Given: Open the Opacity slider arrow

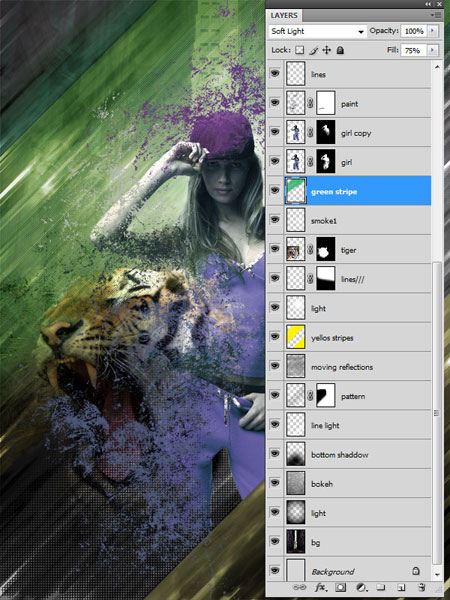Looking at the screenshot, I should coord(433,31).
